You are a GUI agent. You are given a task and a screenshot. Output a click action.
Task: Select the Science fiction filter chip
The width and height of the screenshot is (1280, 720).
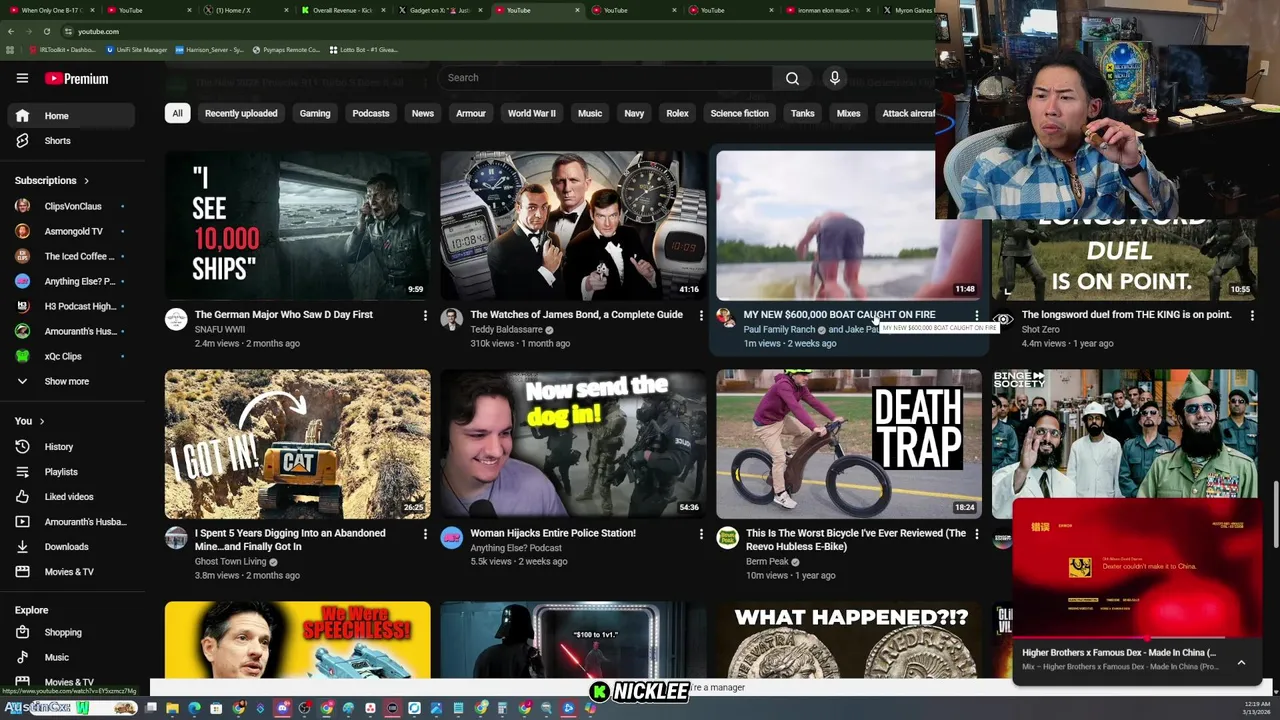tap(739, 113)
